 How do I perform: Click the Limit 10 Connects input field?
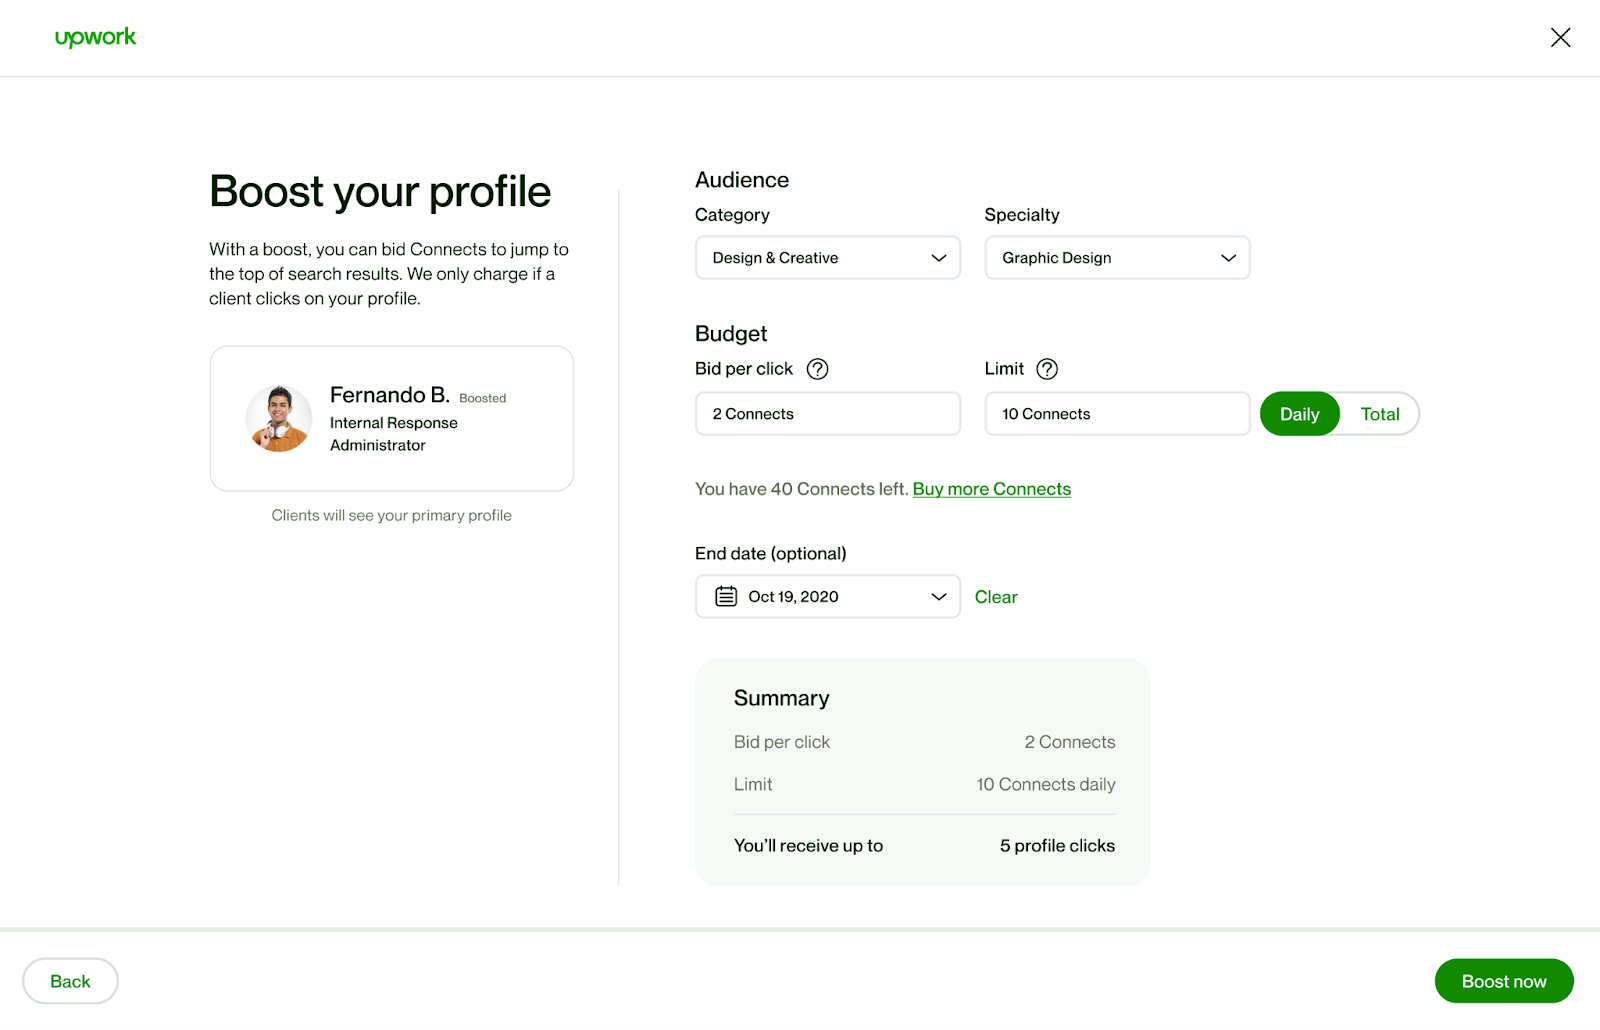(1117, 414)
